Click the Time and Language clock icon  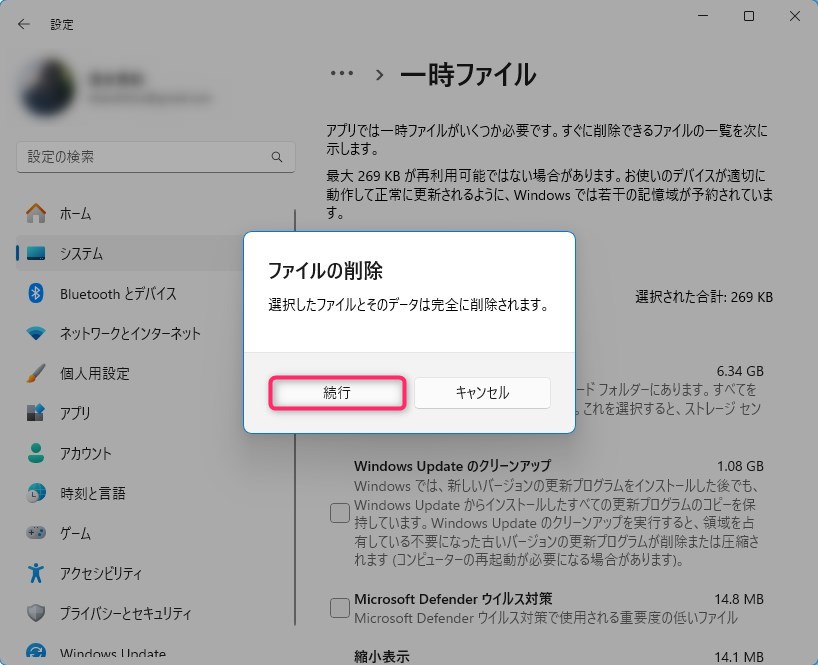36,493
